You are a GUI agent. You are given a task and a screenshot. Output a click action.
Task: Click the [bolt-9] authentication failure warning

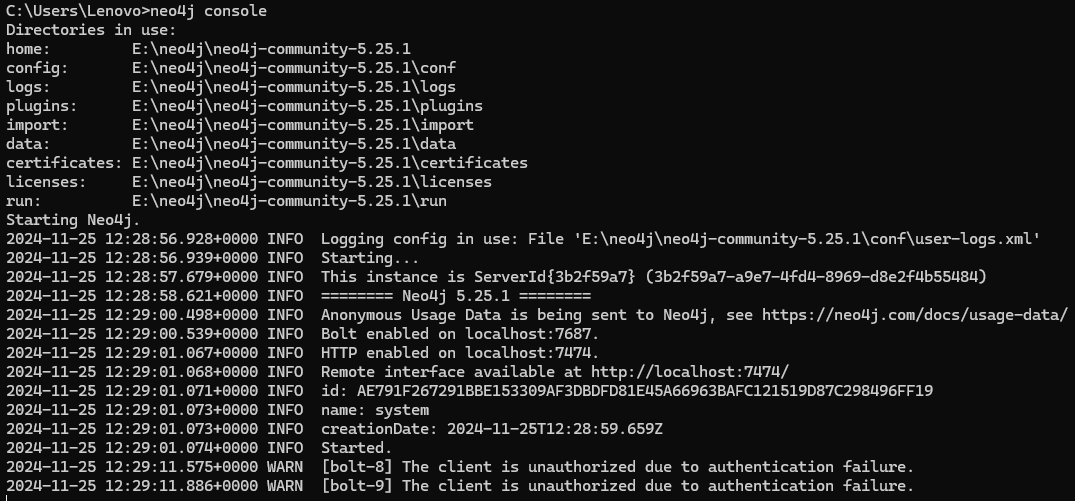617,486
